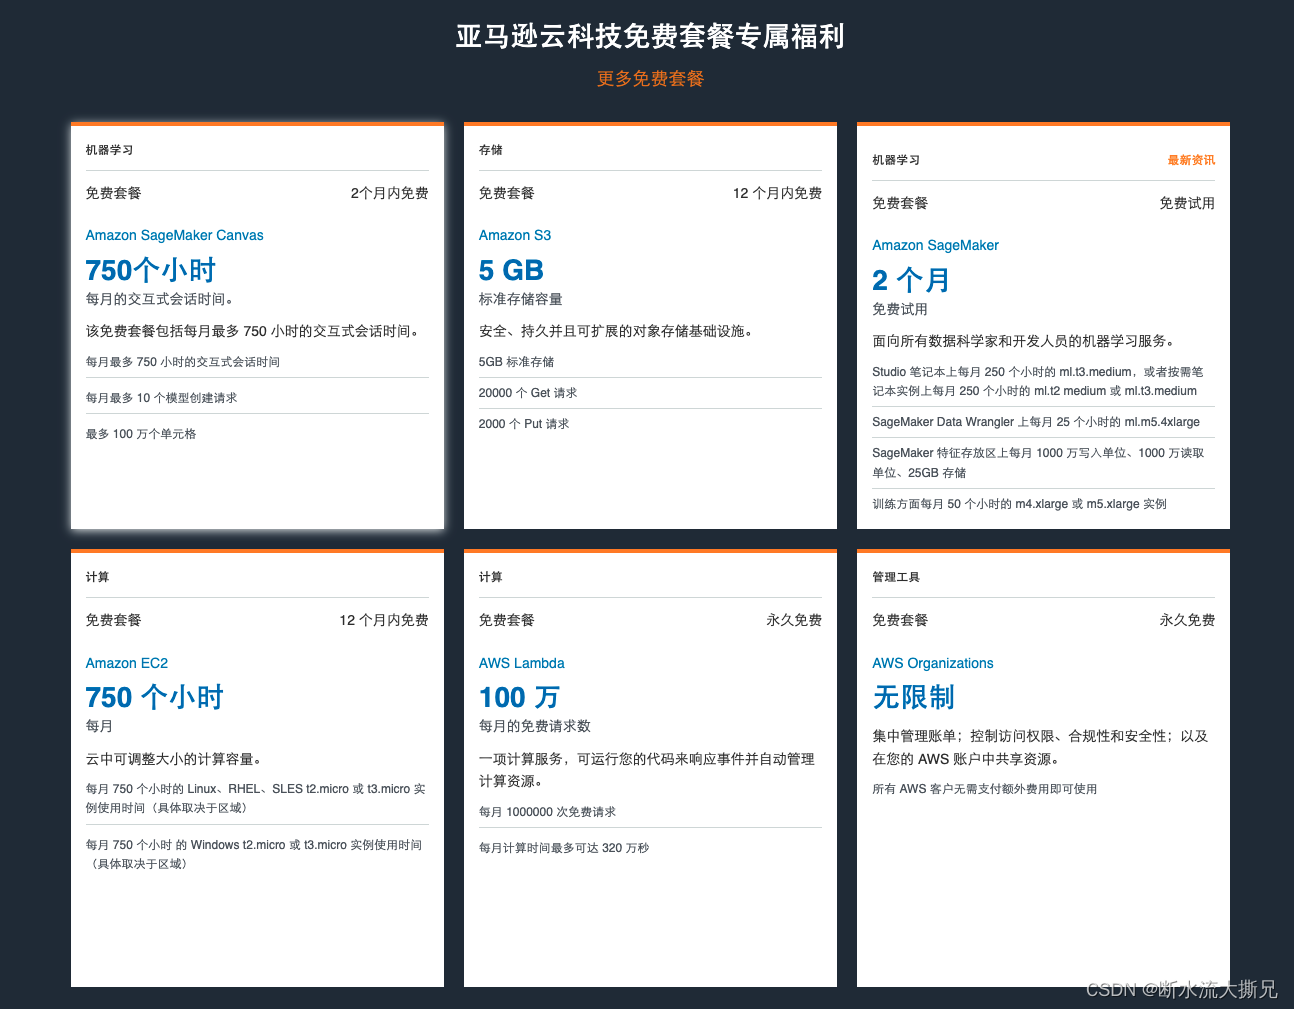Screen dimensions: 1294x1009
Task: Click the 标准存储容量 subtitle
Action: [x=520, y=299]
